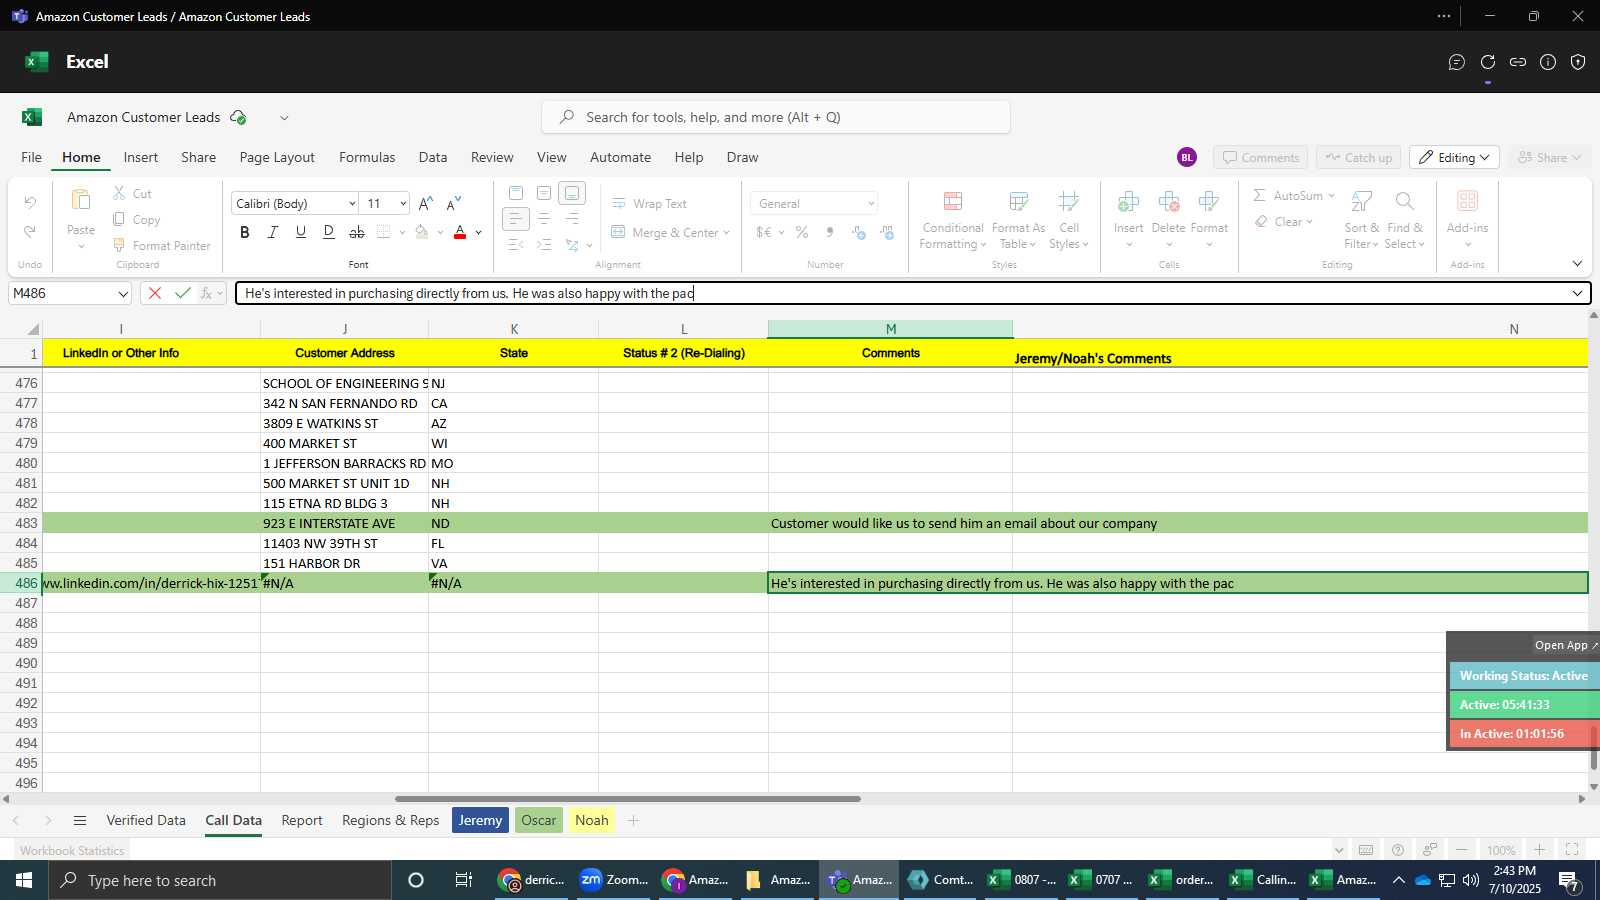
Task: Select Middle Align icon
Action: pyautogui.click(x=544, y=193)
